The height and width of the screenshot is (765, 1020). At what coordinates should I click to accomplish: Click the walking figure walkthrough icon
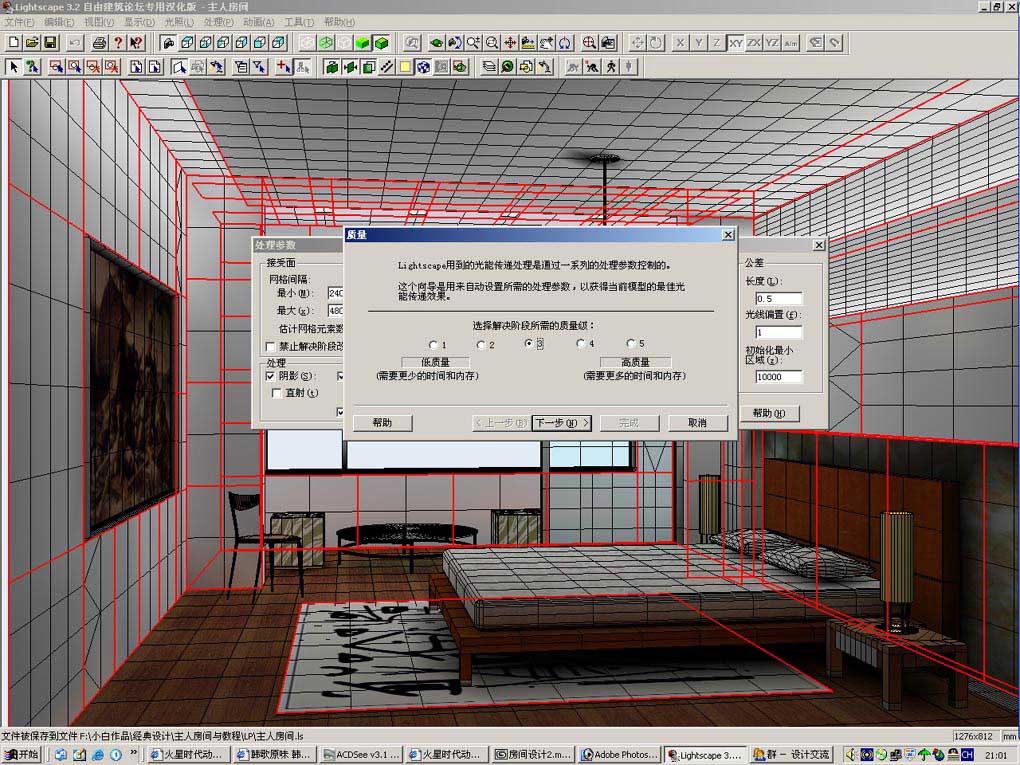610,66
